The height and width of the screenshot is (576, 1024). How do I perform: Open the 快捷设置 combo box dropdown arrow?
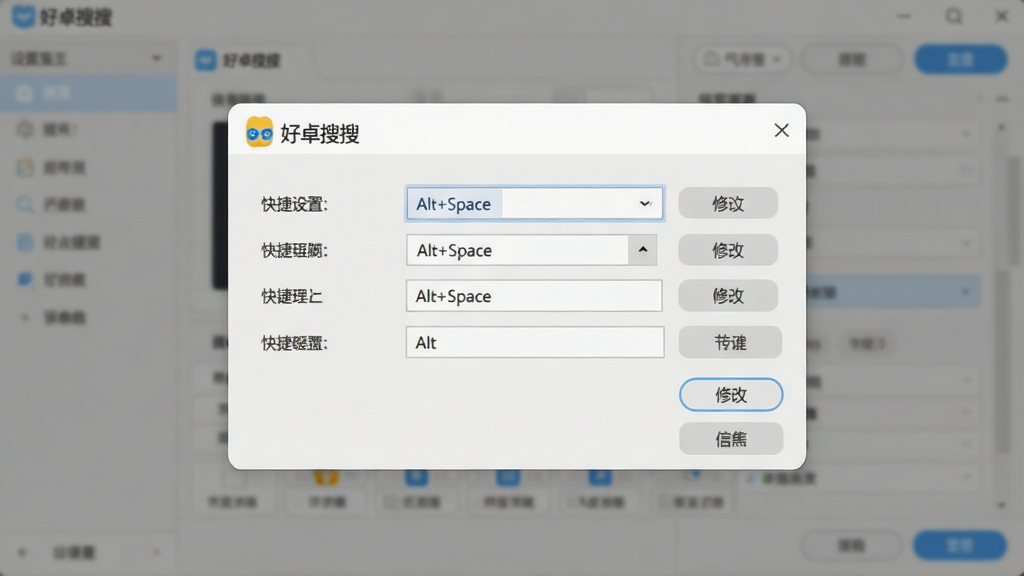[x=645, y=204]
